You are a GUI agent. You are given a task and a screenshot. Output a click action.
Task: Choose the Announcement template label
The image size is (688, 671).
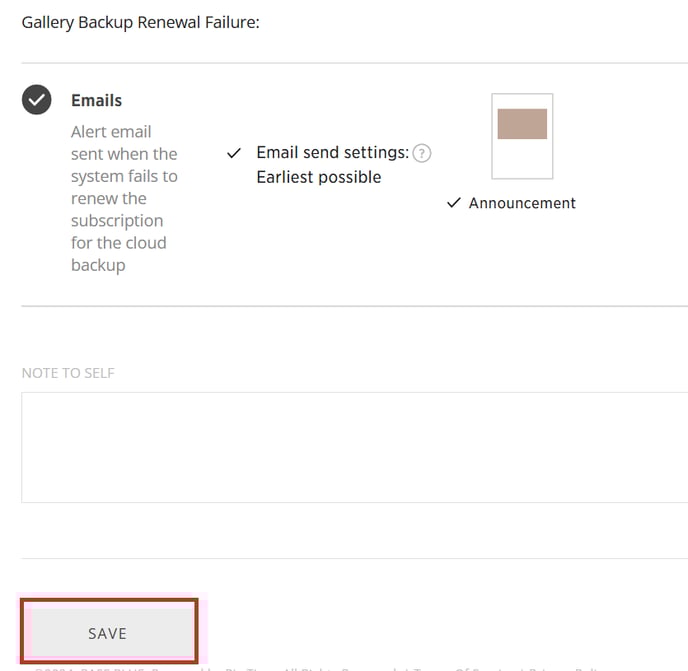(522, 203)
